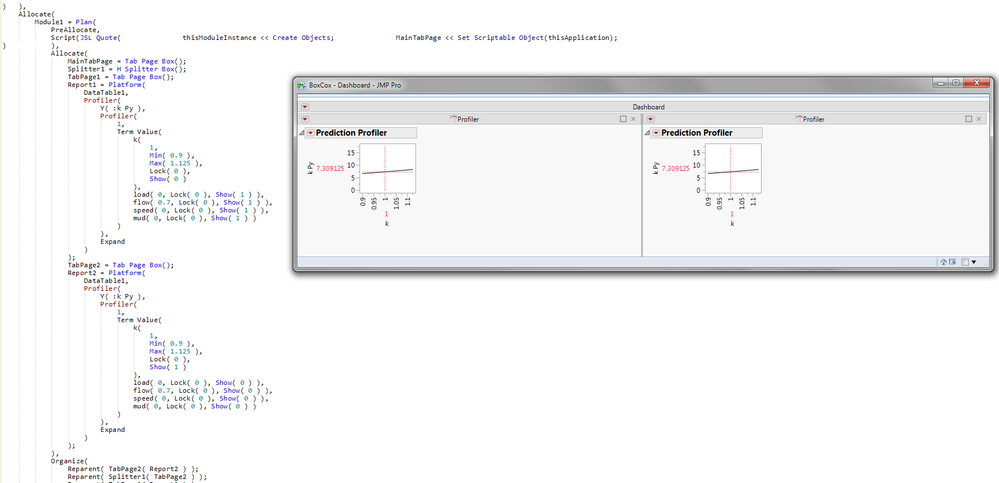Open the left Profiler panel's red triangle menu
The height and width of the screenshot is (483, 999).
tap(305, 119)
